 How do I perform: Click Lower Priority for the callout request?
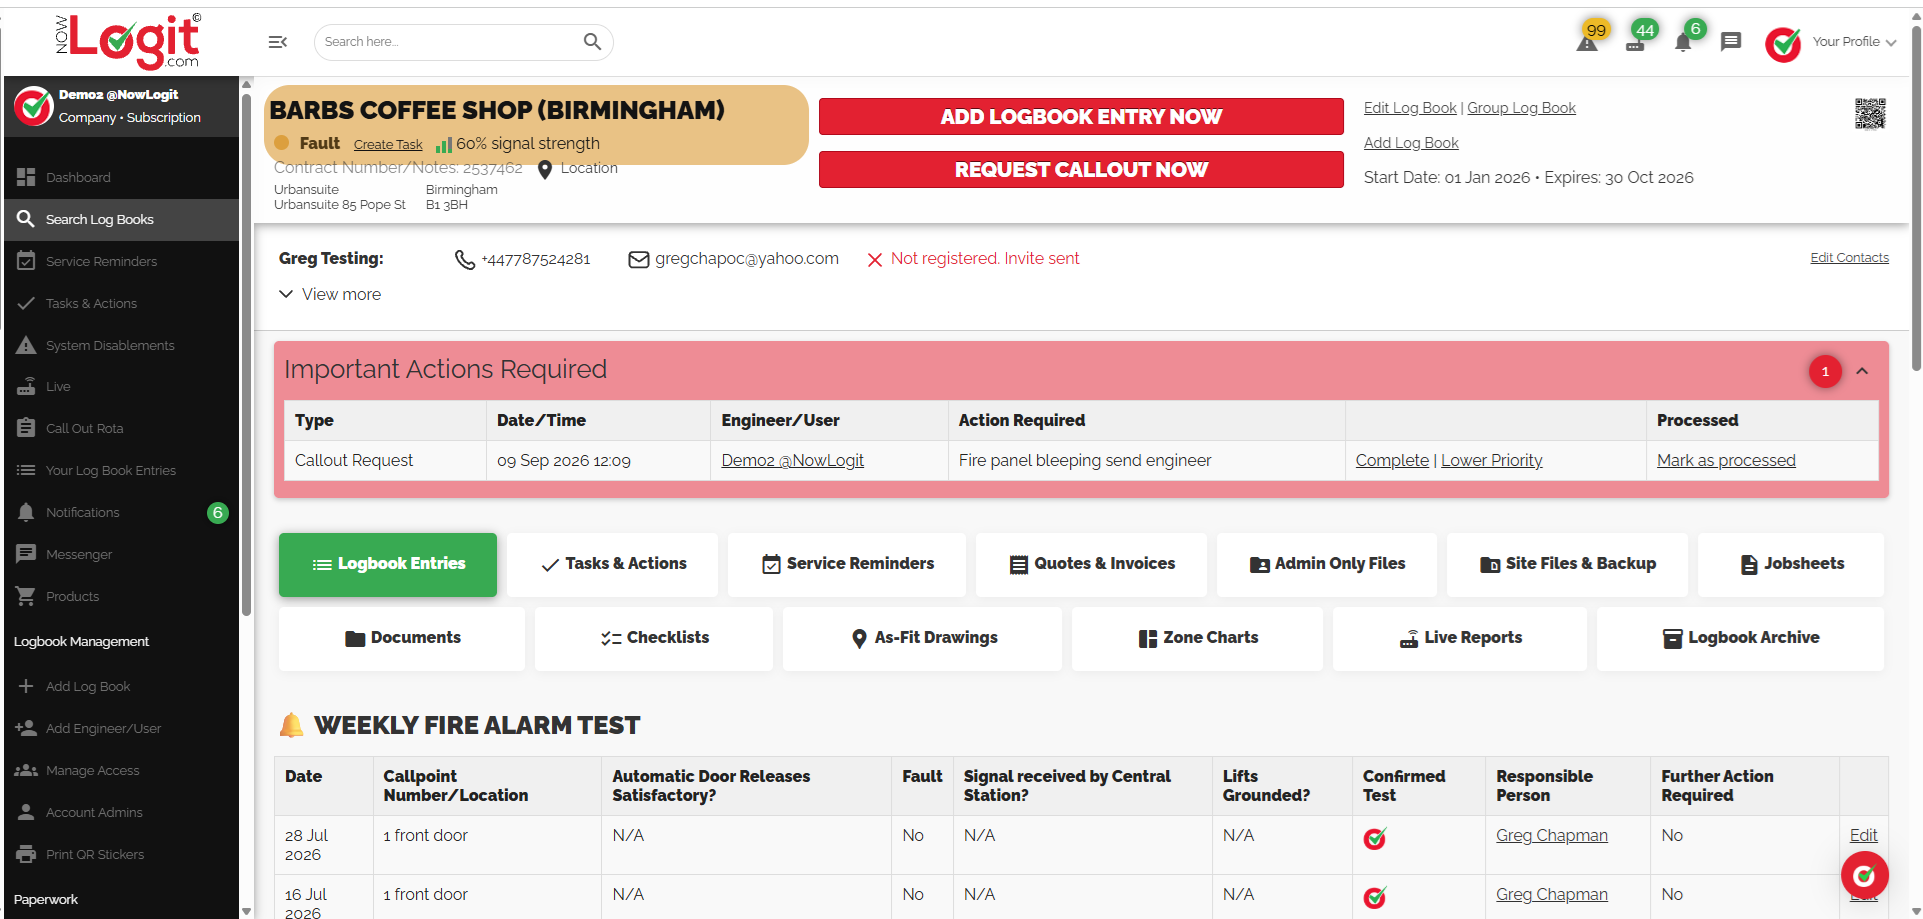(1491, 460)
